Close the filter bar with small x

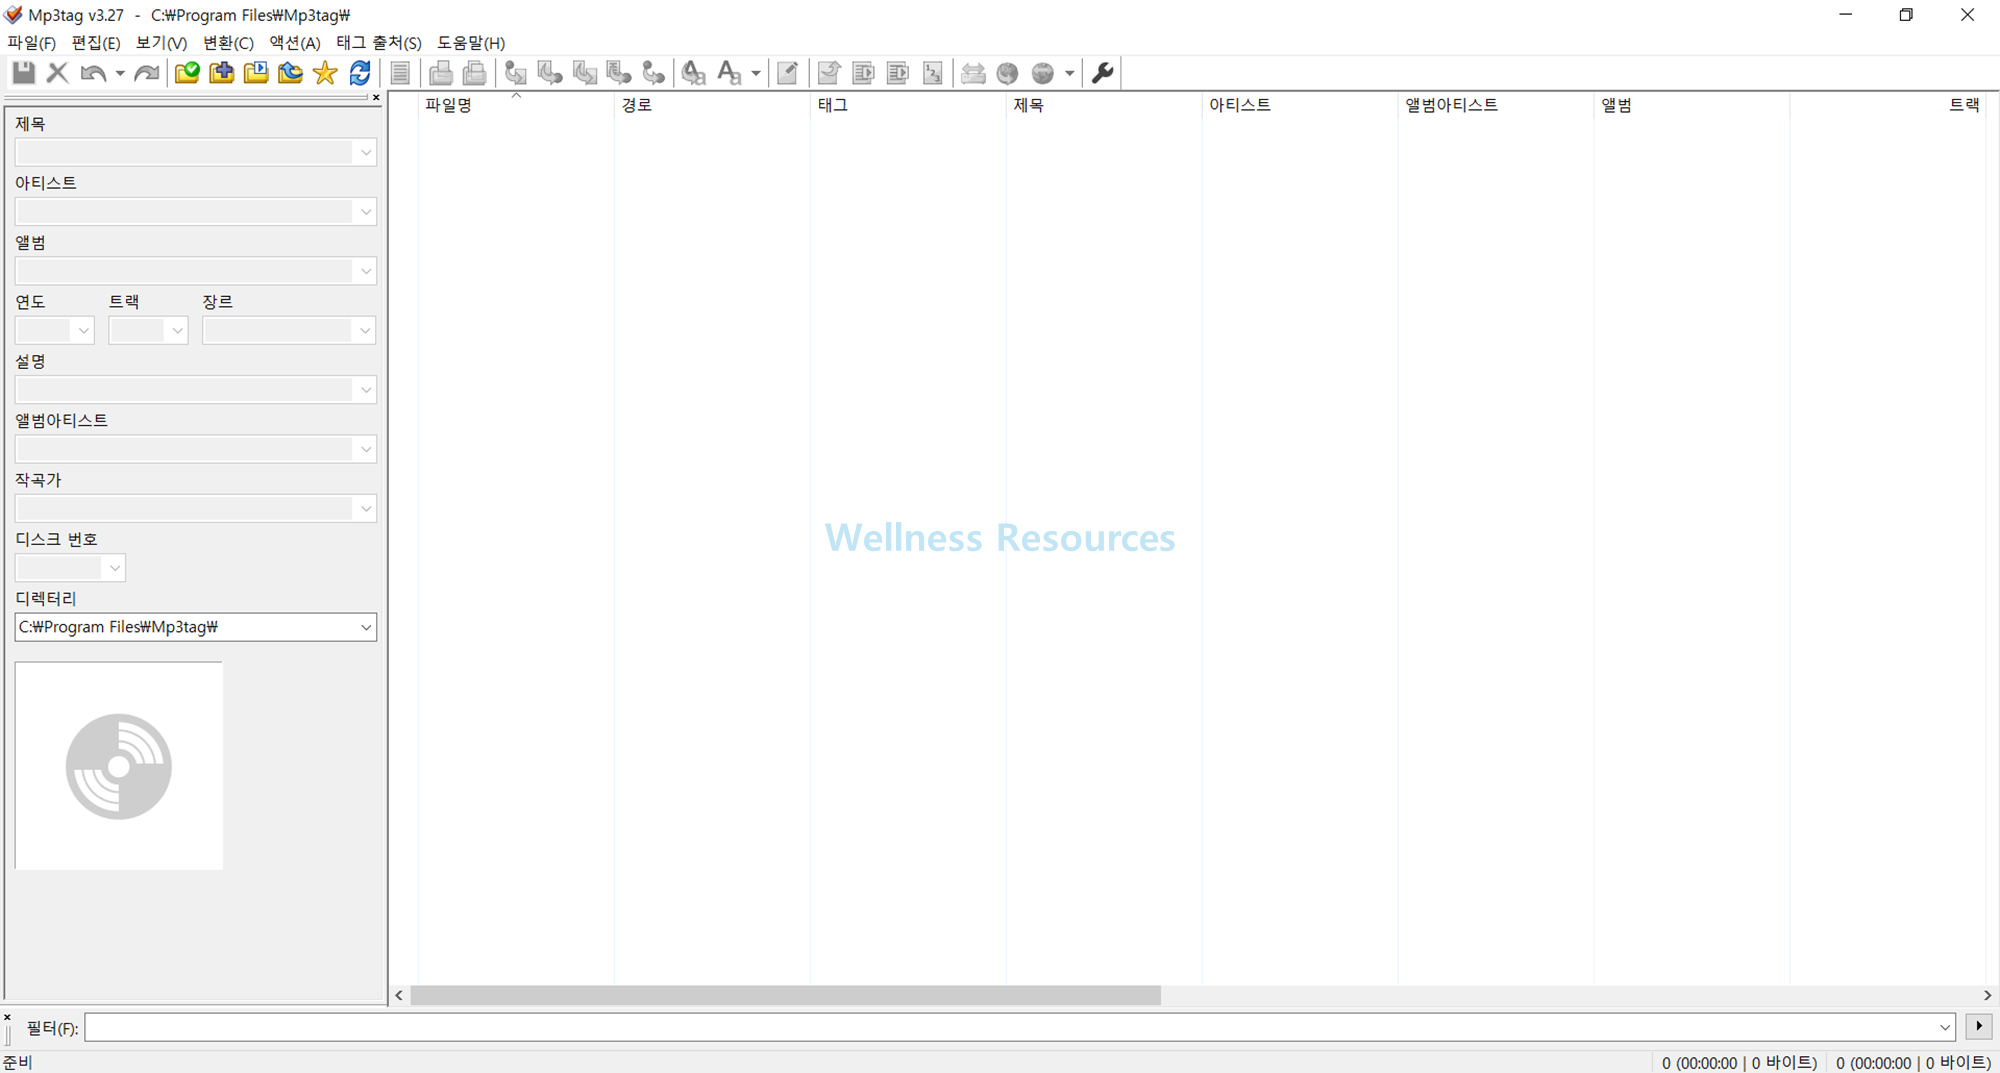click(x=7, y=1017)
